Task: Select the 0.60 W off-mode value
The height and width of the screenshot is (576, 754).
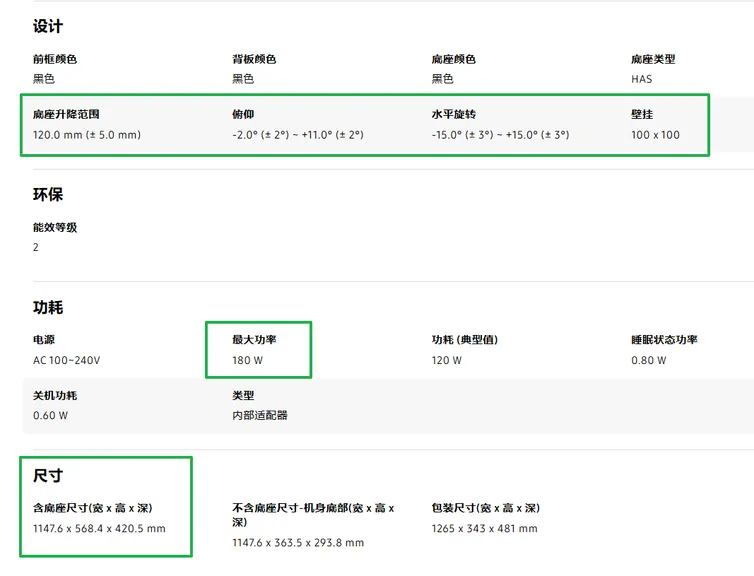Action: pos(50,415)
